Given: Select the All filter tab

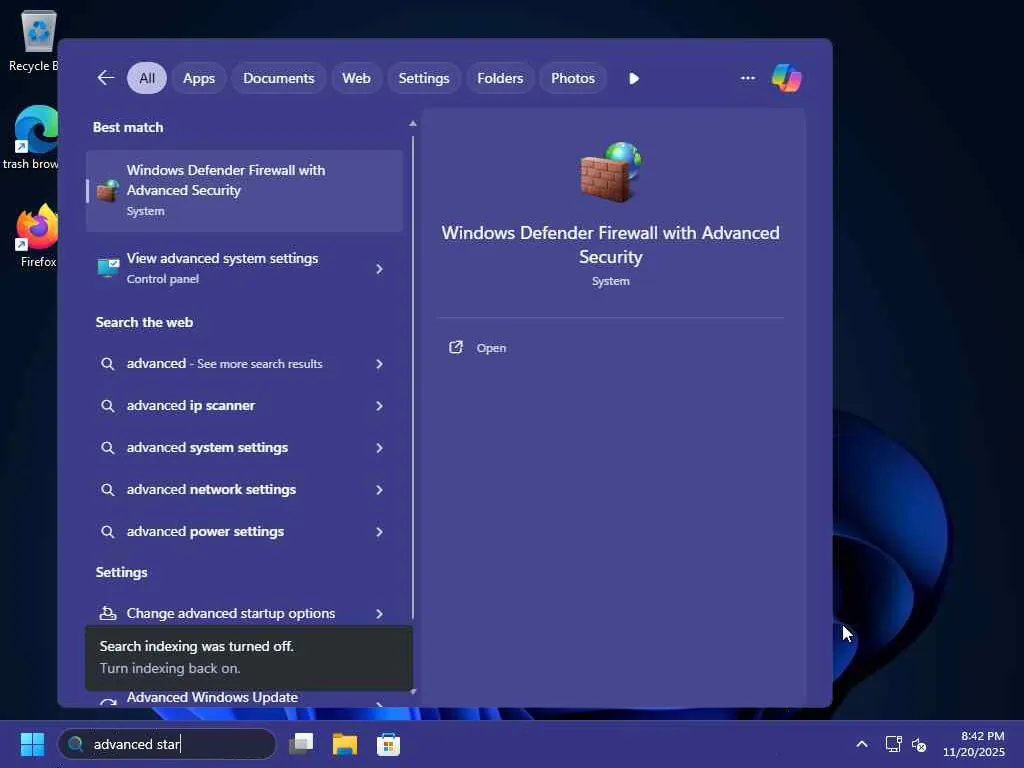Looking at the screenshot, I should click(147, 78).
